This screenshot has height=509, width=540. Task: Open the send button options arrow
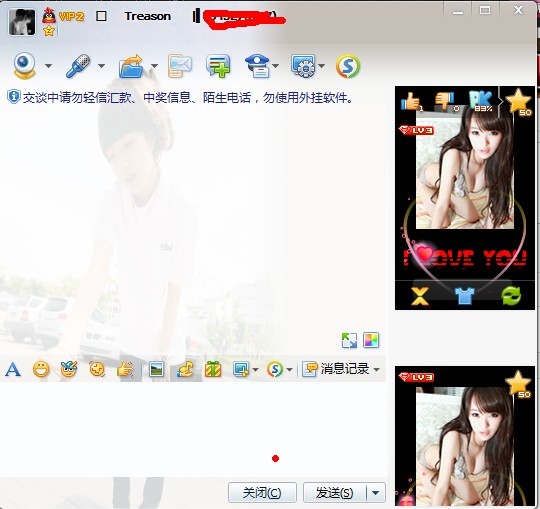pos(376,493)
